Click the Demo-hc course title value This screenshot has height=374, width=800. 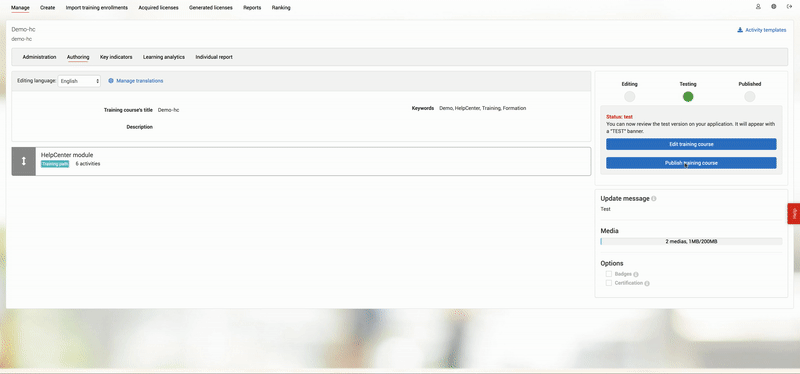tap(168, 110)
